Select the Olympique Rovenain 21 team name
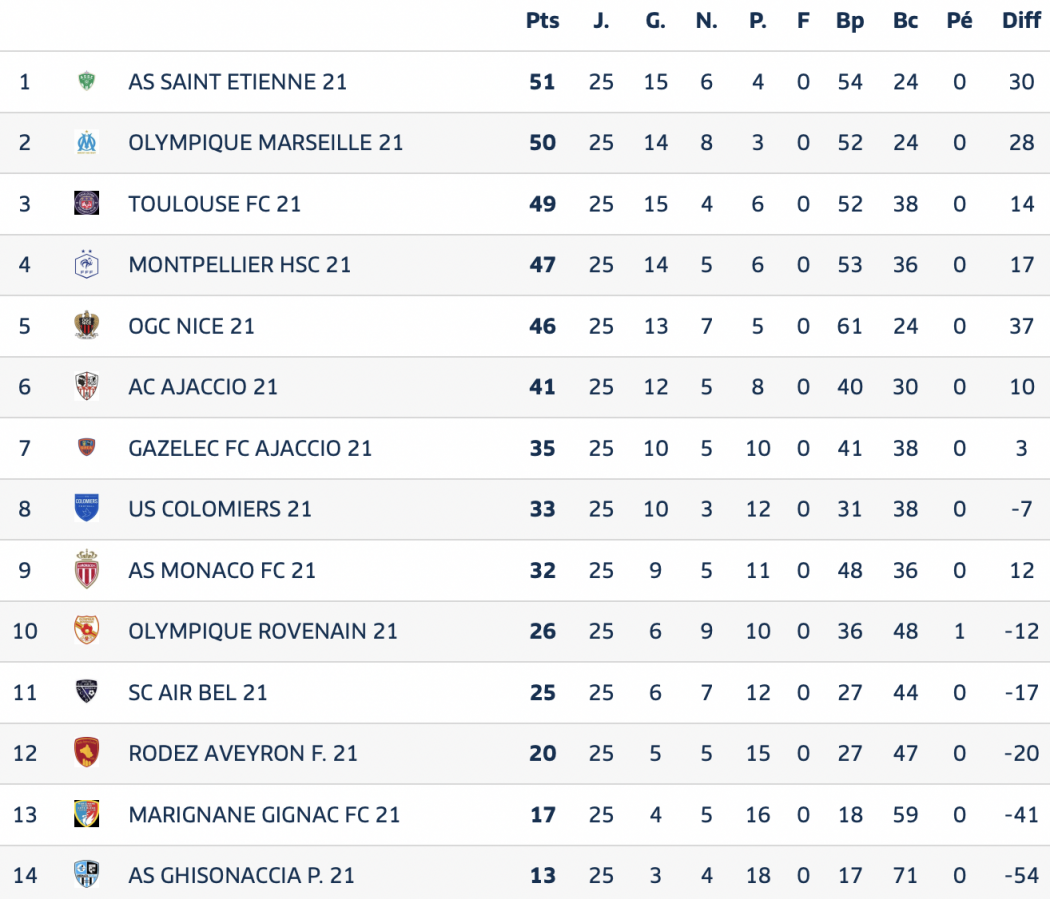 [x=263, y=631]
